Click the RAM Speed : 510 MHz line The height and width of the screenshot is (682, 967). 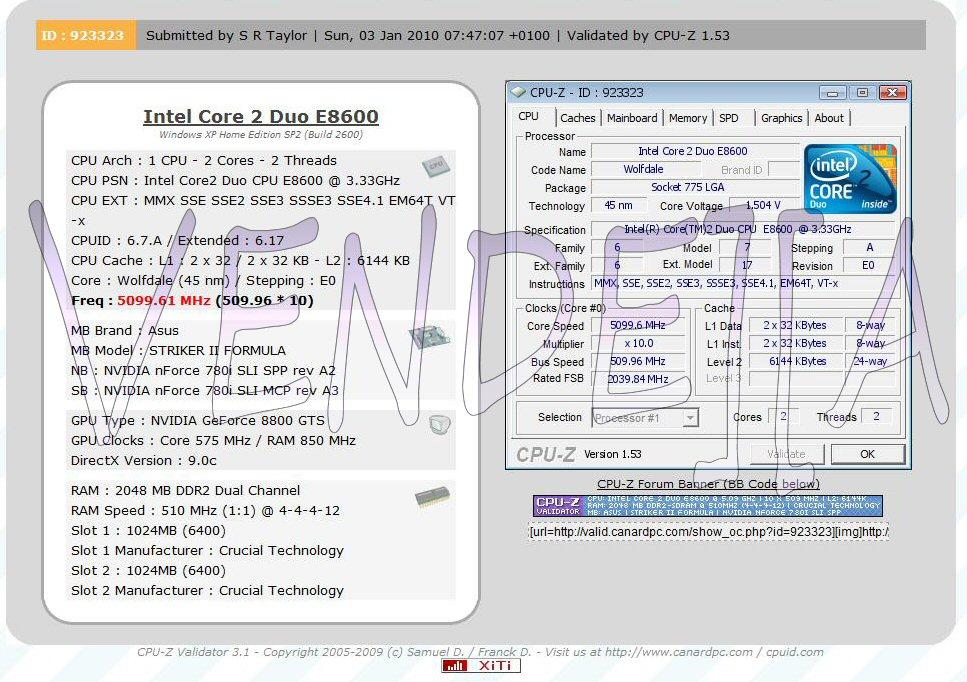[x=205, y=511]
